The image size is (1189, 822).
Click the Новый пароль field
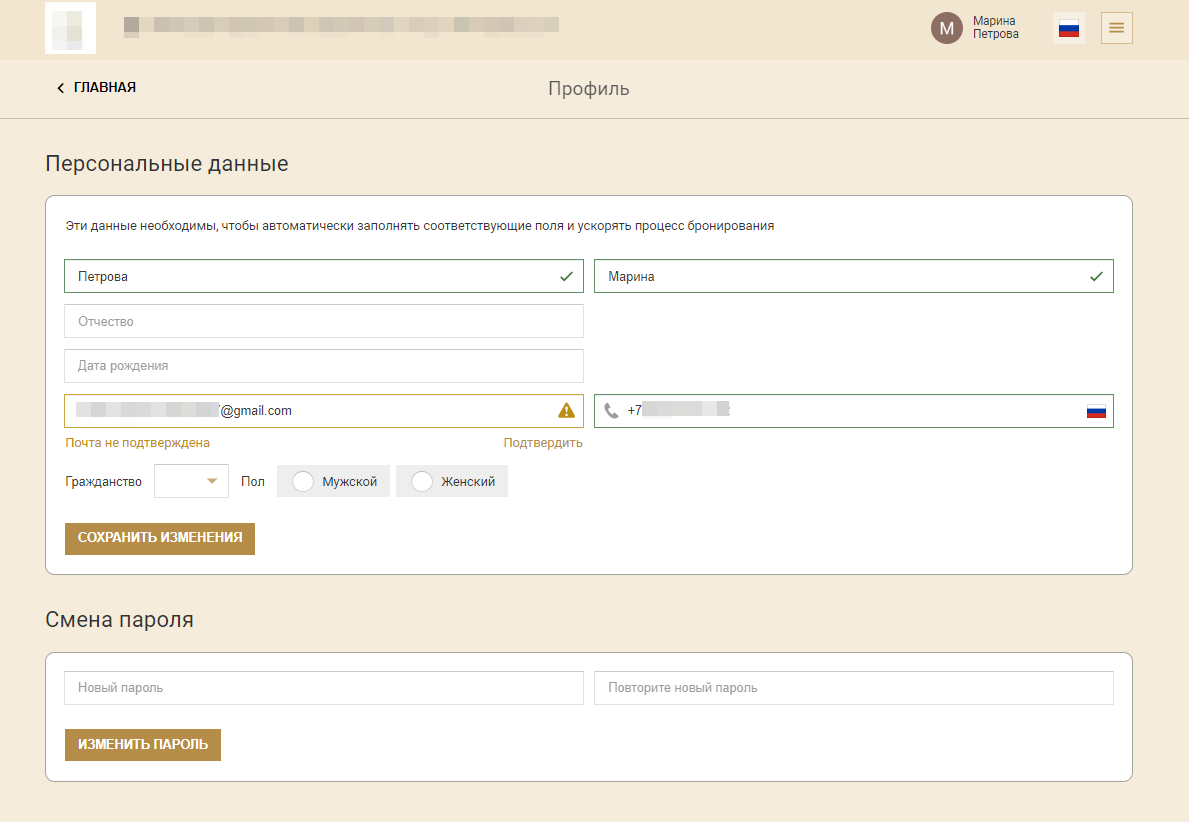pos(324,688)
